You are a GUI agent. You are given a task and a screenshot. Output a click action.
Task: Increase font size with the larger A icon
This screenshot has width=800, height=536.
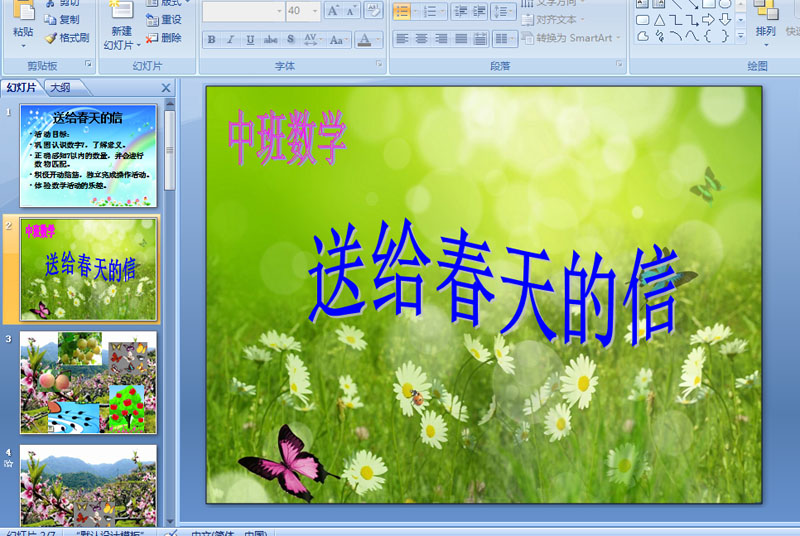point(333,11)
